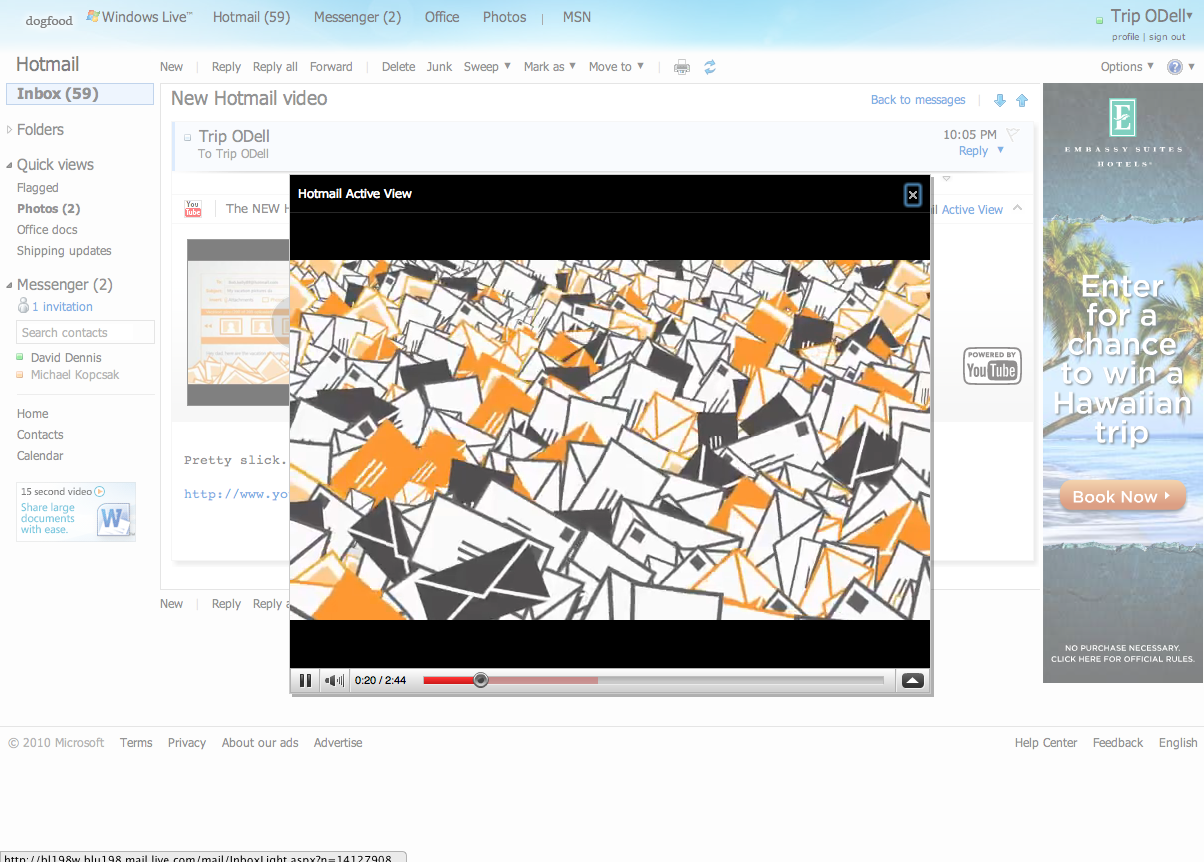Flag this message from Trip ODell
1204x862 pixels.
[x=1012, y=134]
